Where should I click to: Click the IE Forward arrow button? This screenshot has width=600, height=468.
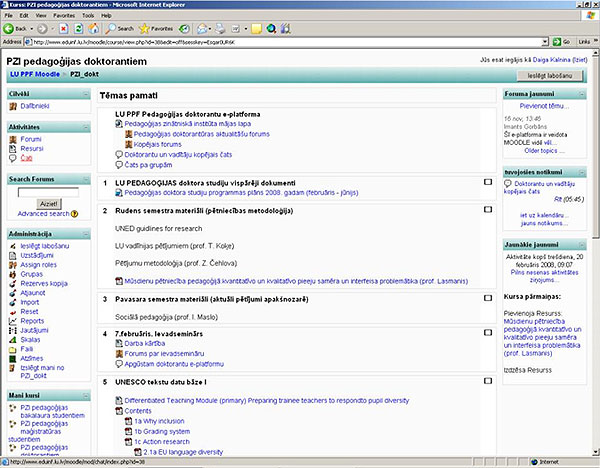(42, 29)
